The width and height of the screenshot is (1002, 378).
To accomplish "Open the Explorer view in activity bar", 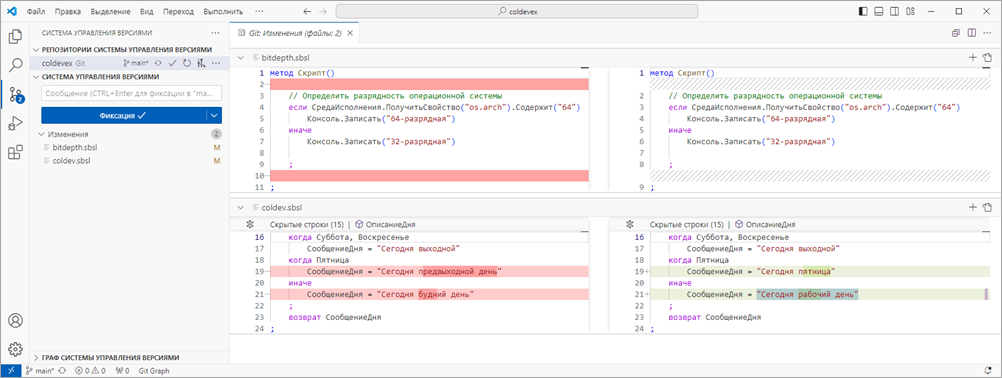I will click(x=14, y=36).
